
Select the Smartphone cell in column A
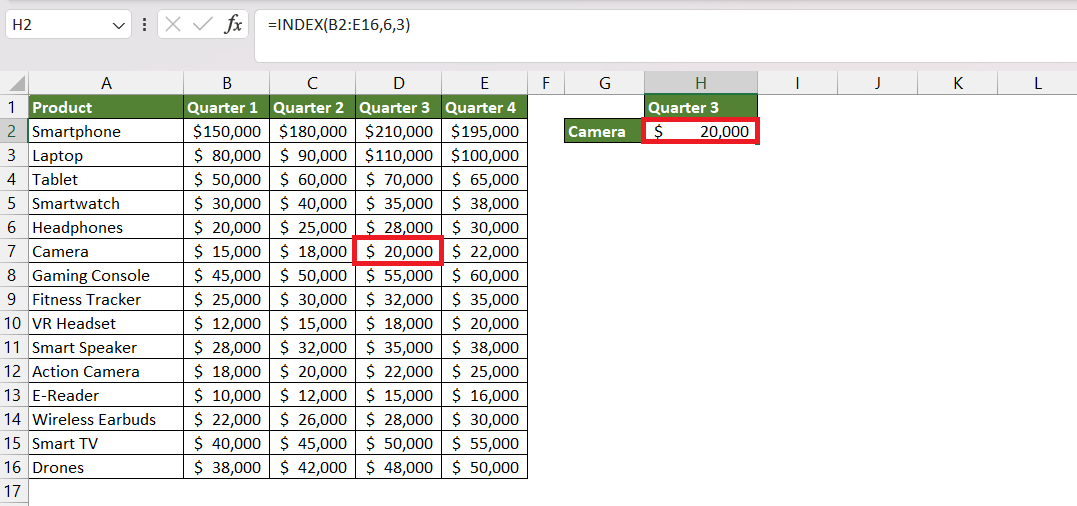(x=106, y=131)
